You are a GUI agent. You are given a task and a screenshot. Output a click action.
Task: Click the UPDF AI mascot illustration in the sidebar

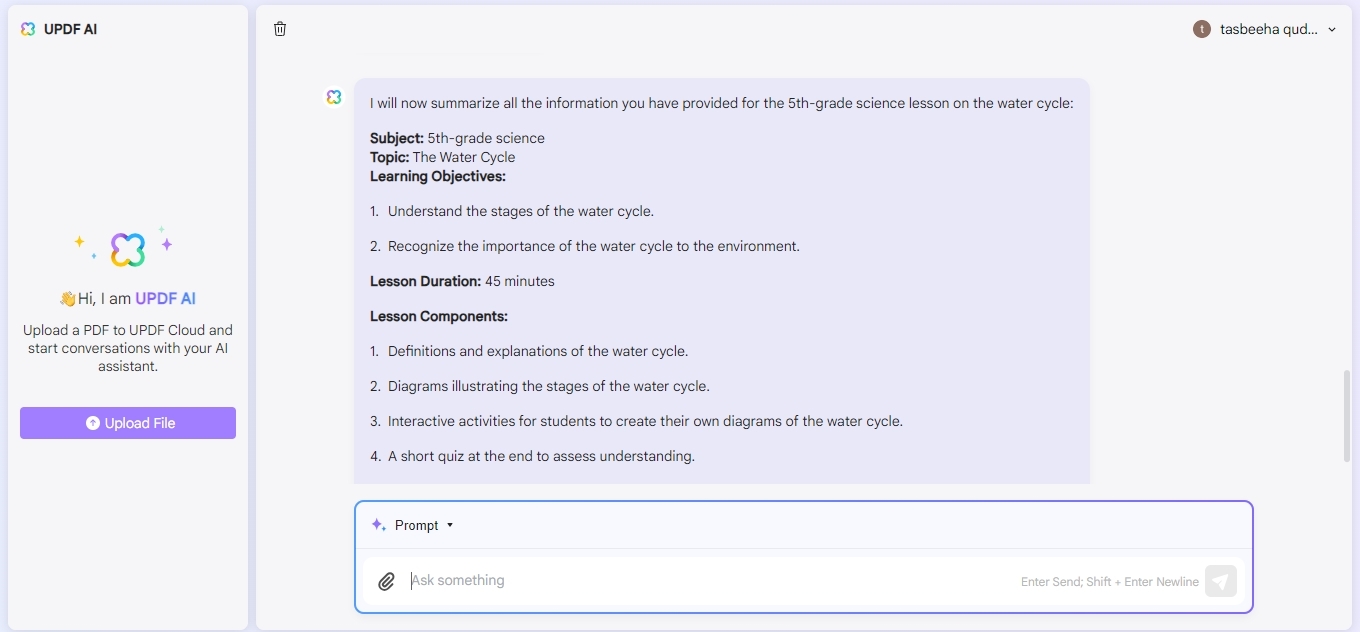(127, 248)
